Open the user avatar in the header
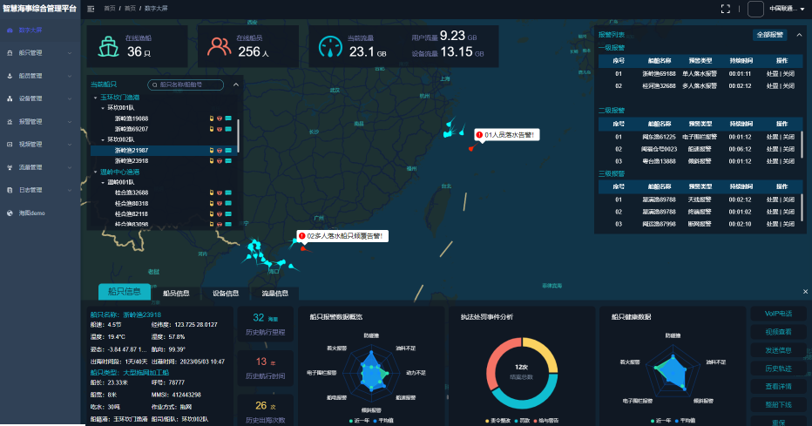 point(755,9)
